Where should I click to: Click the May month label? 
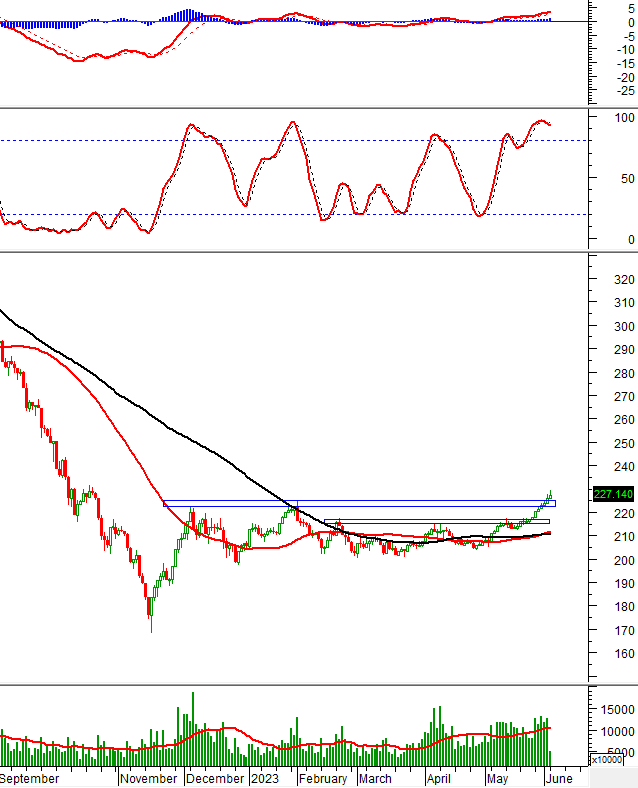pyautogui.click(x=497, y=778)
